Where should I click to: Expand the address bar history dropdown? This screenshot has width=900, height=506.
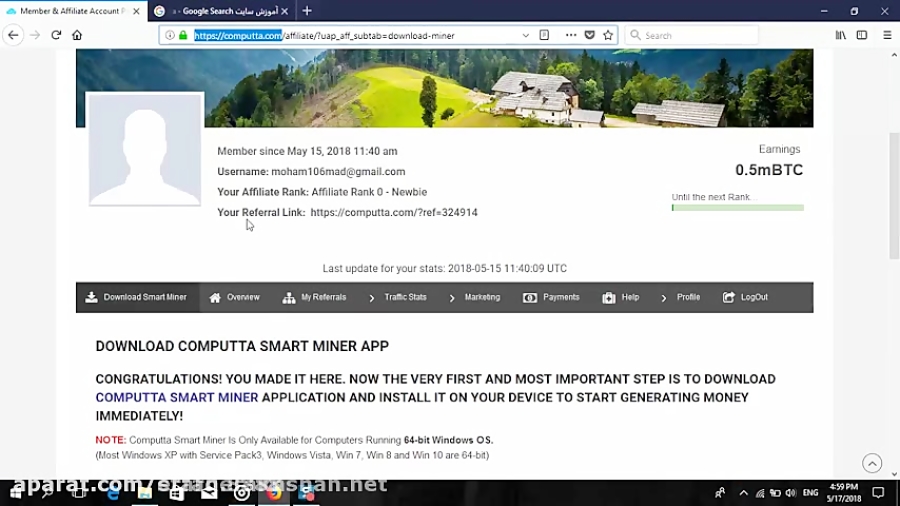tap(525, 36)
